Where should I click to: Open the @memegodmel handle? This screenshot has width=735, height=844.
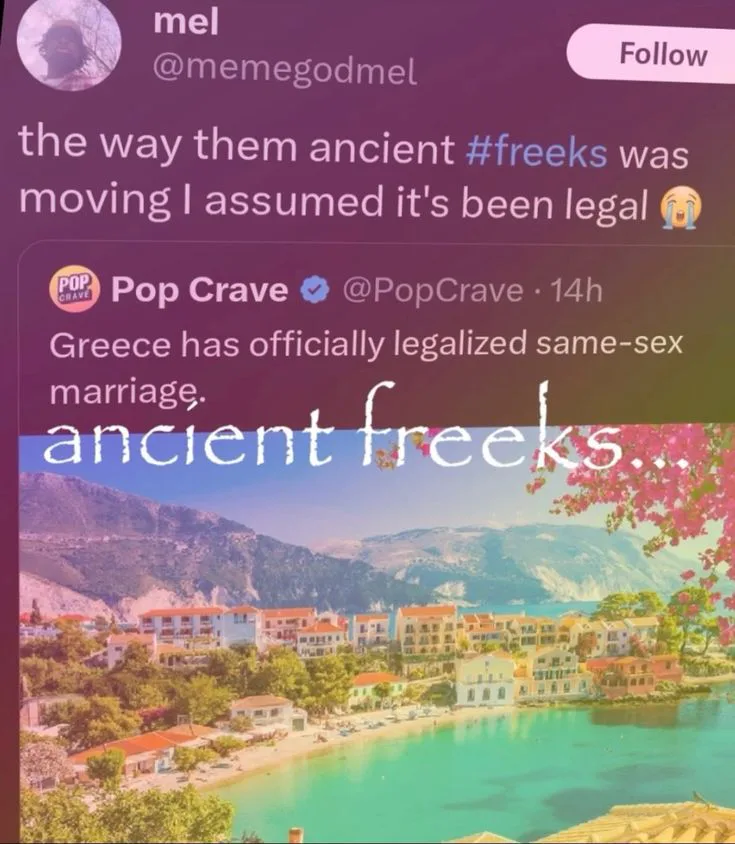(285, 71)
